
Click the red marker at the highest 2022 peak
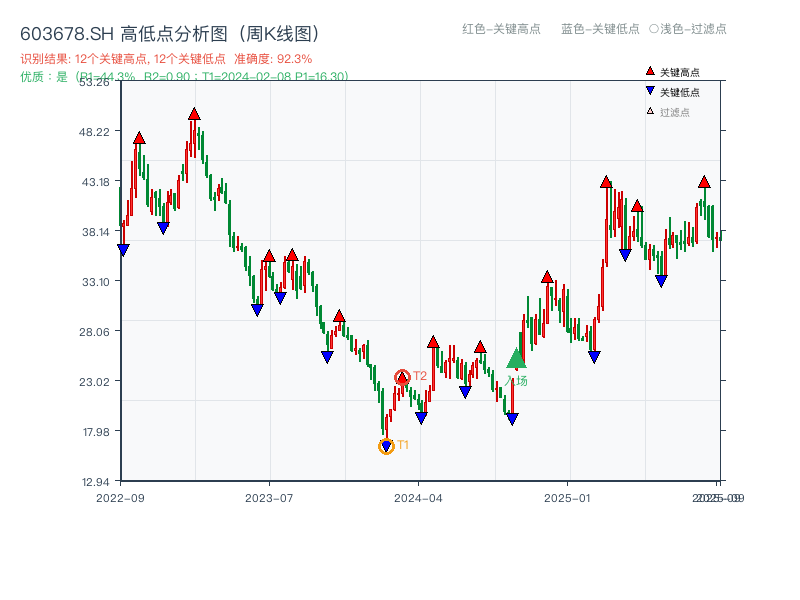coord(193,114)
